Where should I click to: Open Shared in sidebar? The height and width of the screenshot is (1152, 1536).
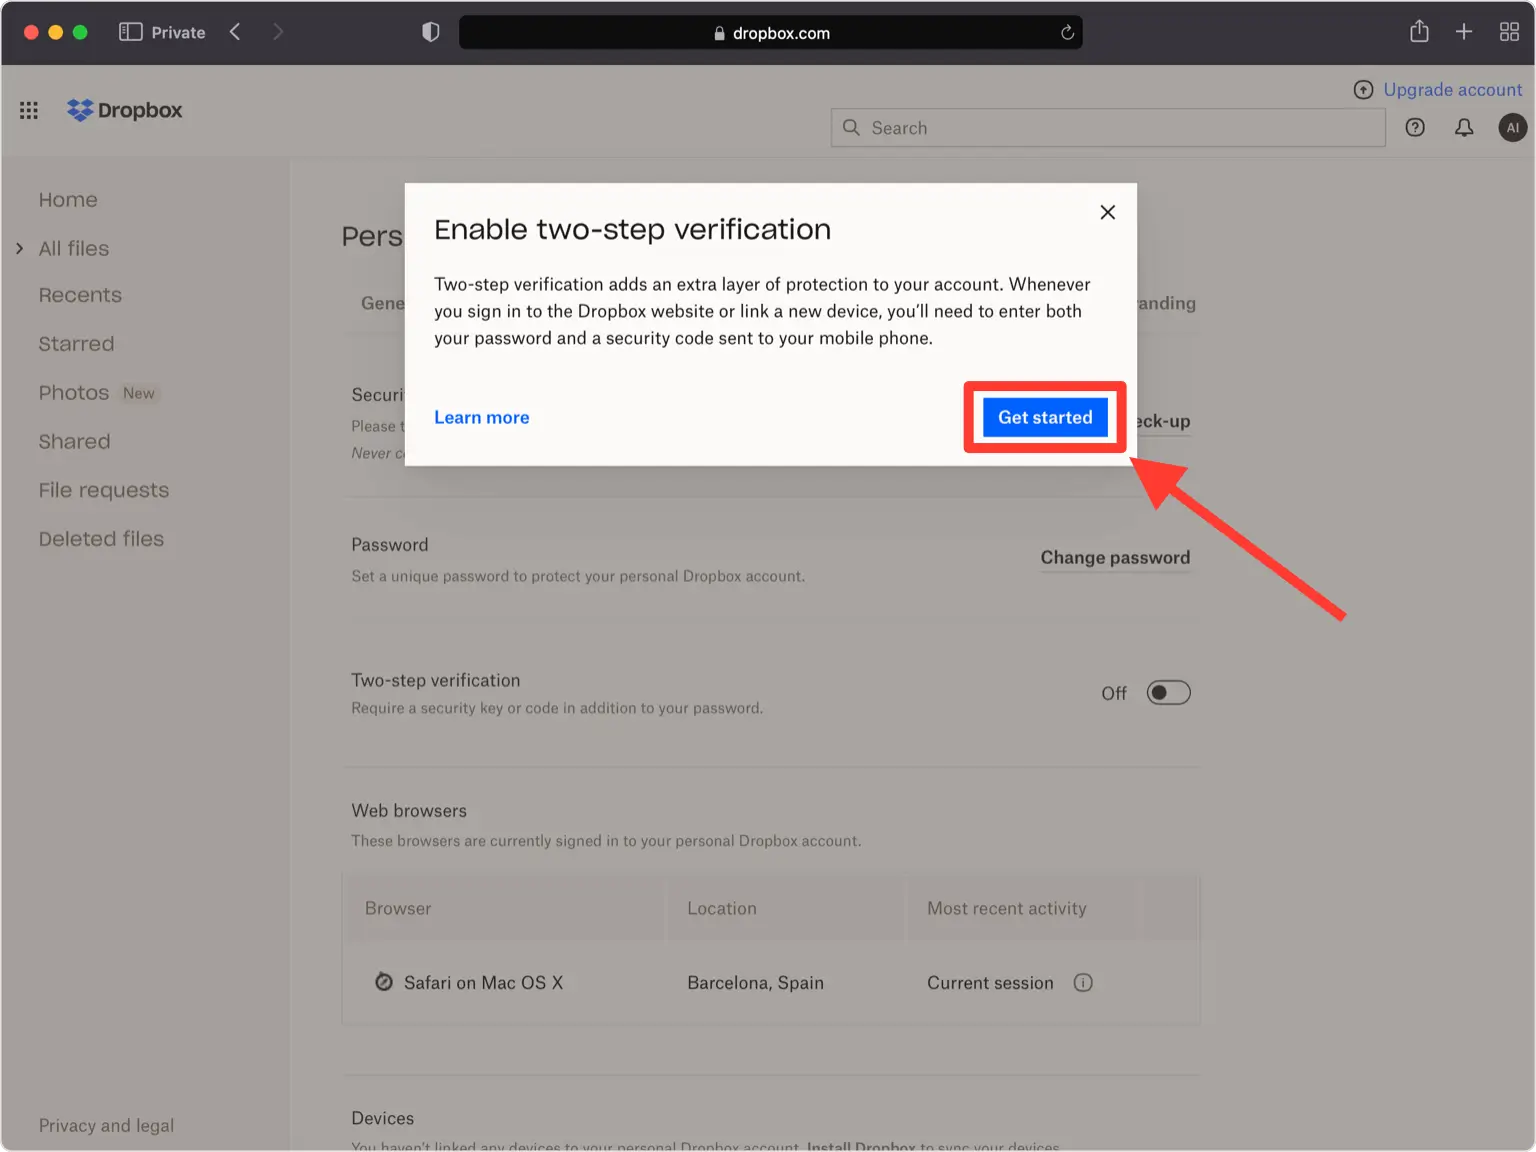75,441
